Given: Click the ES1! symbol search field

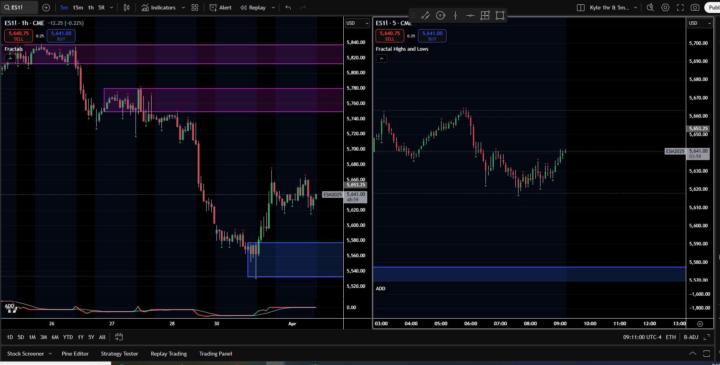Looking at the screenshot, I should click(19, 7).
